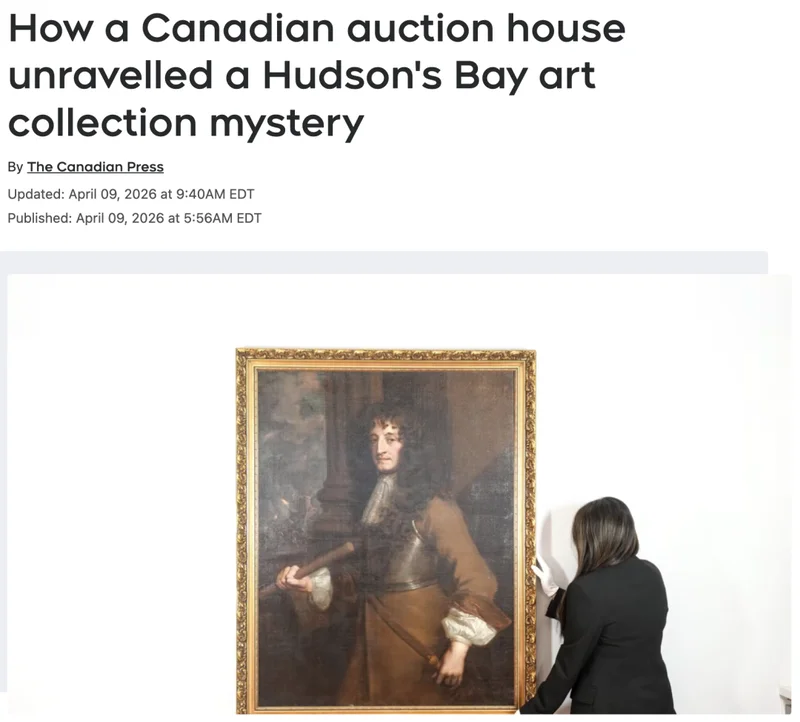Click the ornate gold frame's top edge
Image resolution: width=800 pixels, height=722 pixels.
coord(386,355)
